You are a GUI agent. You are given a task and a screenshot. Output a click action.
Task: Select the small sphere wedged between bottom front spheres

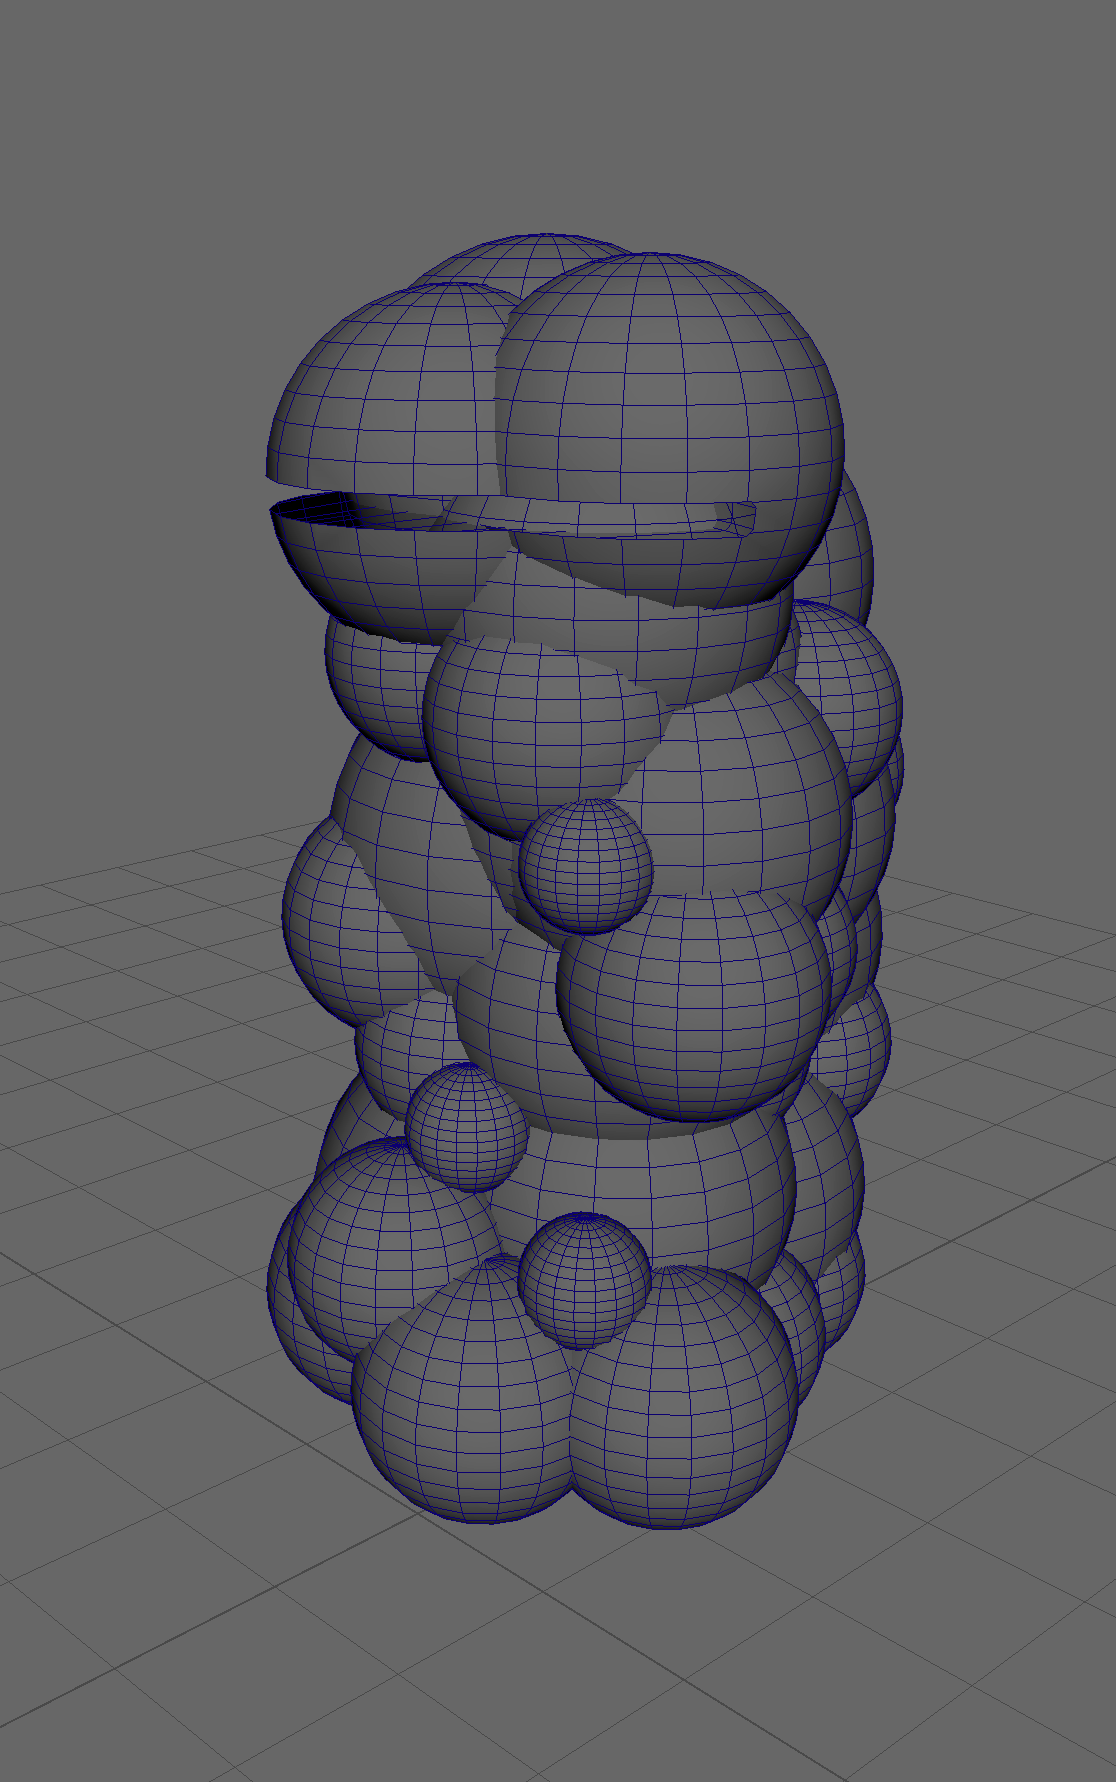coord(585,1280)
